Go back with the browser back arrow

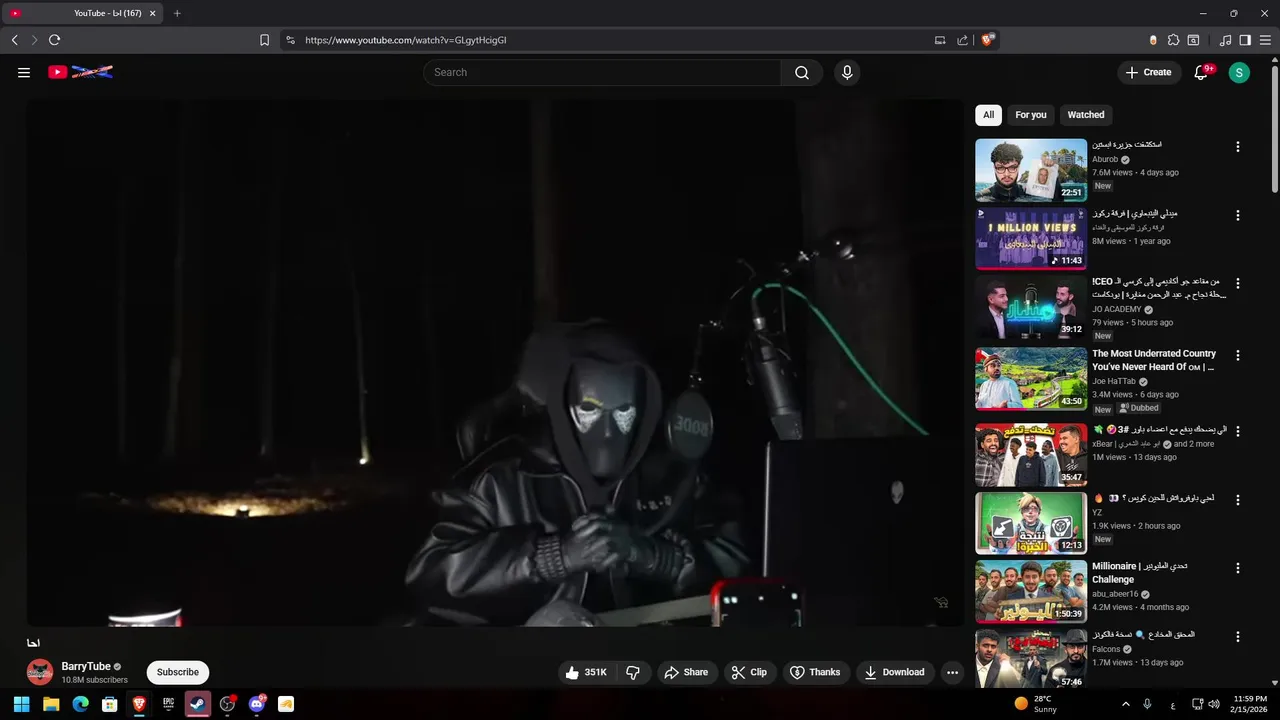point(14,40)
